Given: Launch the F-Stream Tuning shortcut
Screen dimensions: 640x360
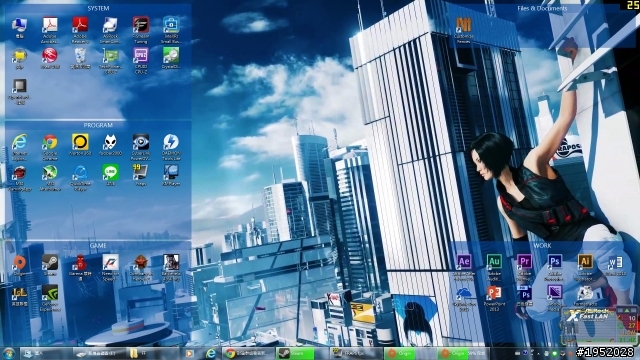Looking at the screenshot, I should [x=141, y=30].
